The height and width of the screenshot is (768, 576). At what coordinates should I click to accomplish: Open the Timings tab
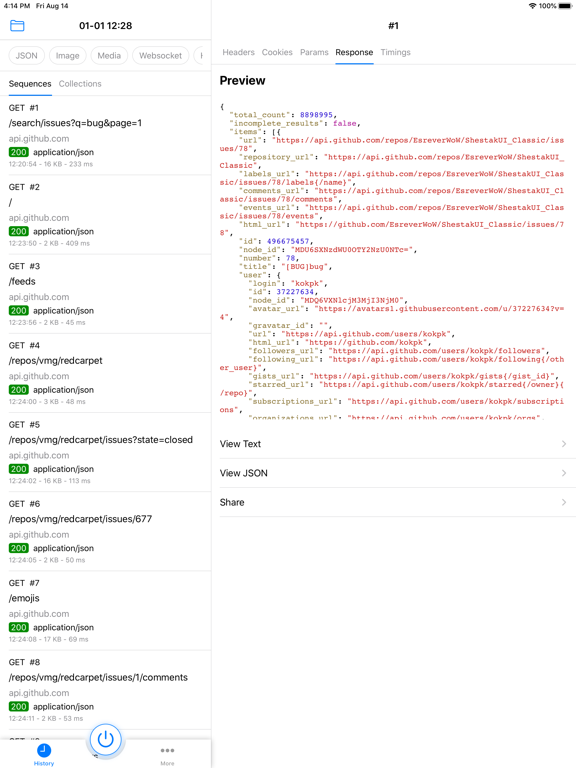[x=395, y=52]
